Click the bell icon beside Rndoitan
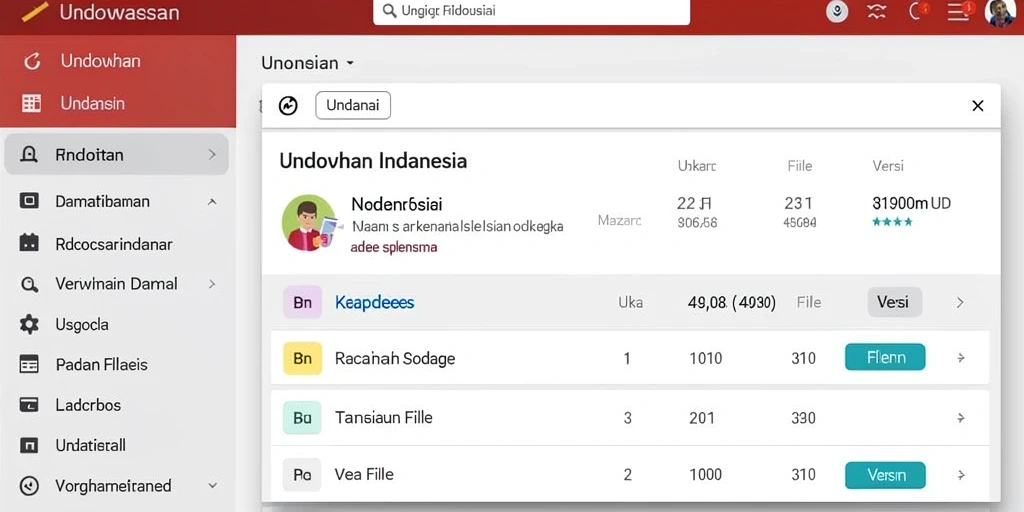 [29, 155]
